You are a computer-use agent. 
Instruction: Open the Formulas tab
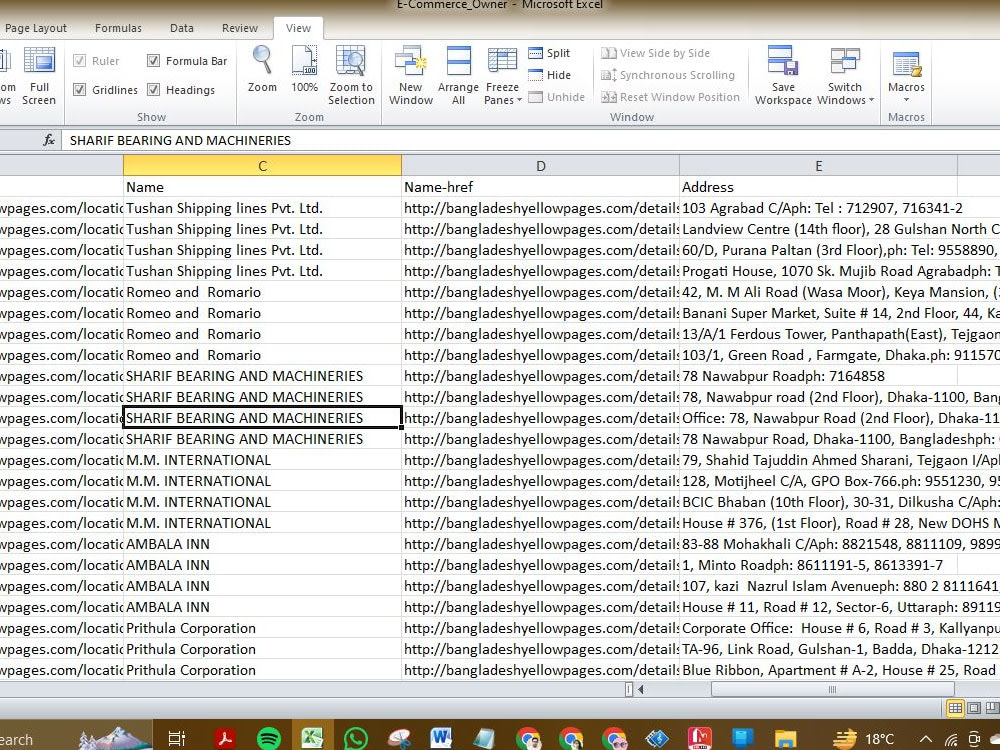click(x=118, y=28)
